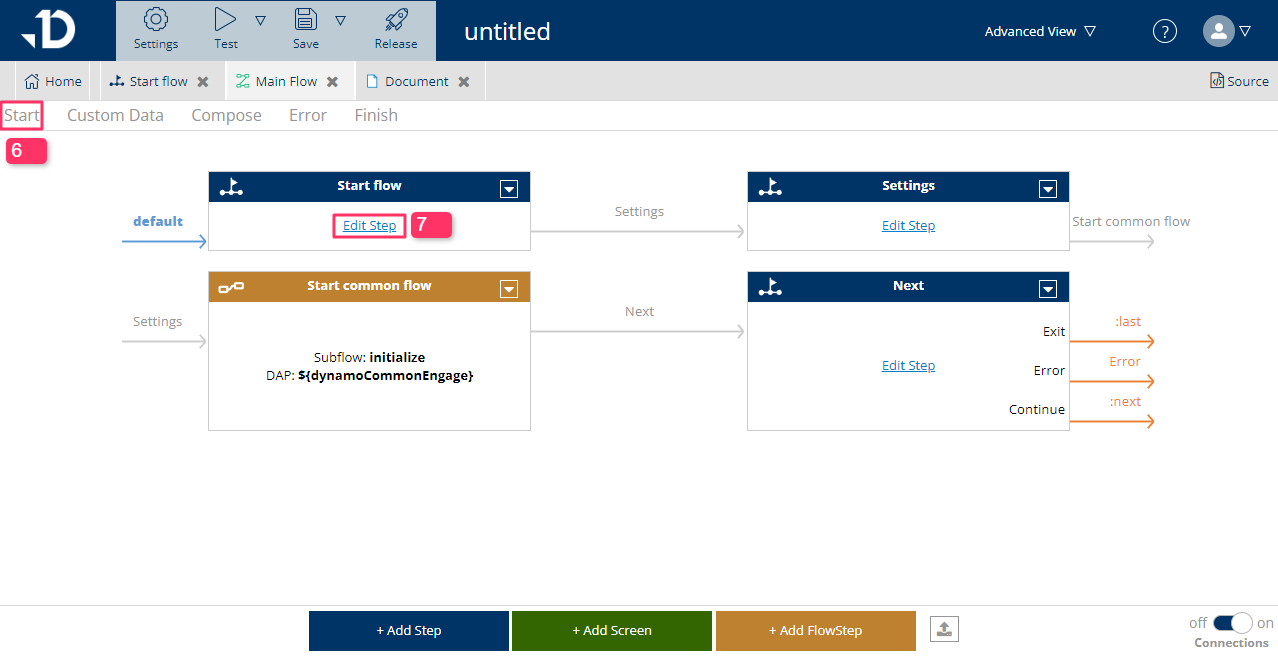Viewport: 1278px width, 656px height.
Task: Open dropdown arrow next to Save
Action: tap(340, 20)
